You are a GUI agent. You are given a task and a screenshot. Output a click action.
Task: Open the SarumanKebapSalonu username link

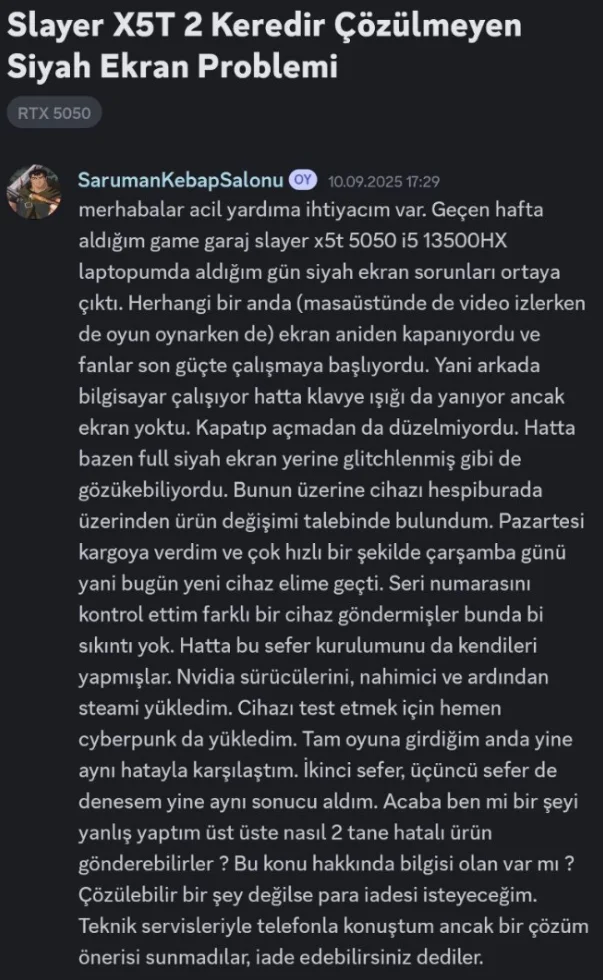[181, 180]
